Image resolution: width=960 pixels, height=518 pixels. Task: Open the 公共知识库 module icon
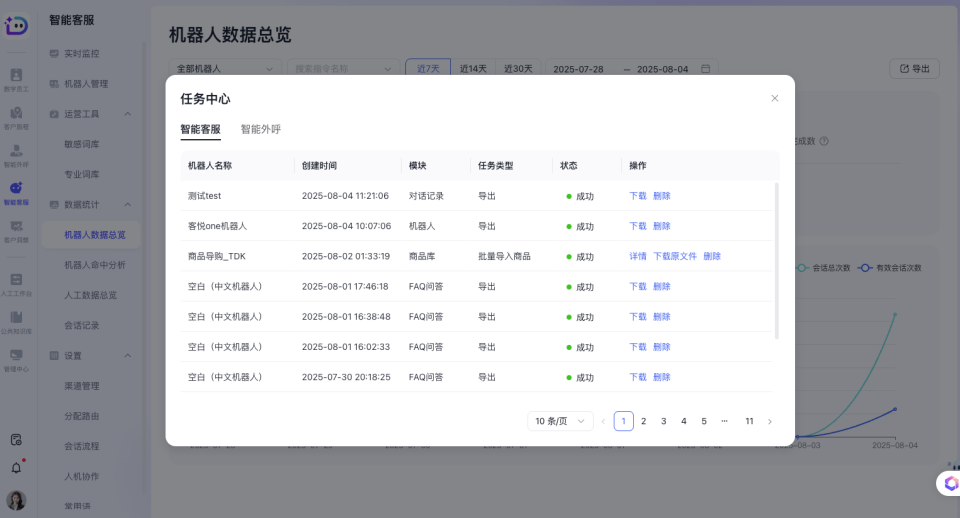(16, 322)
